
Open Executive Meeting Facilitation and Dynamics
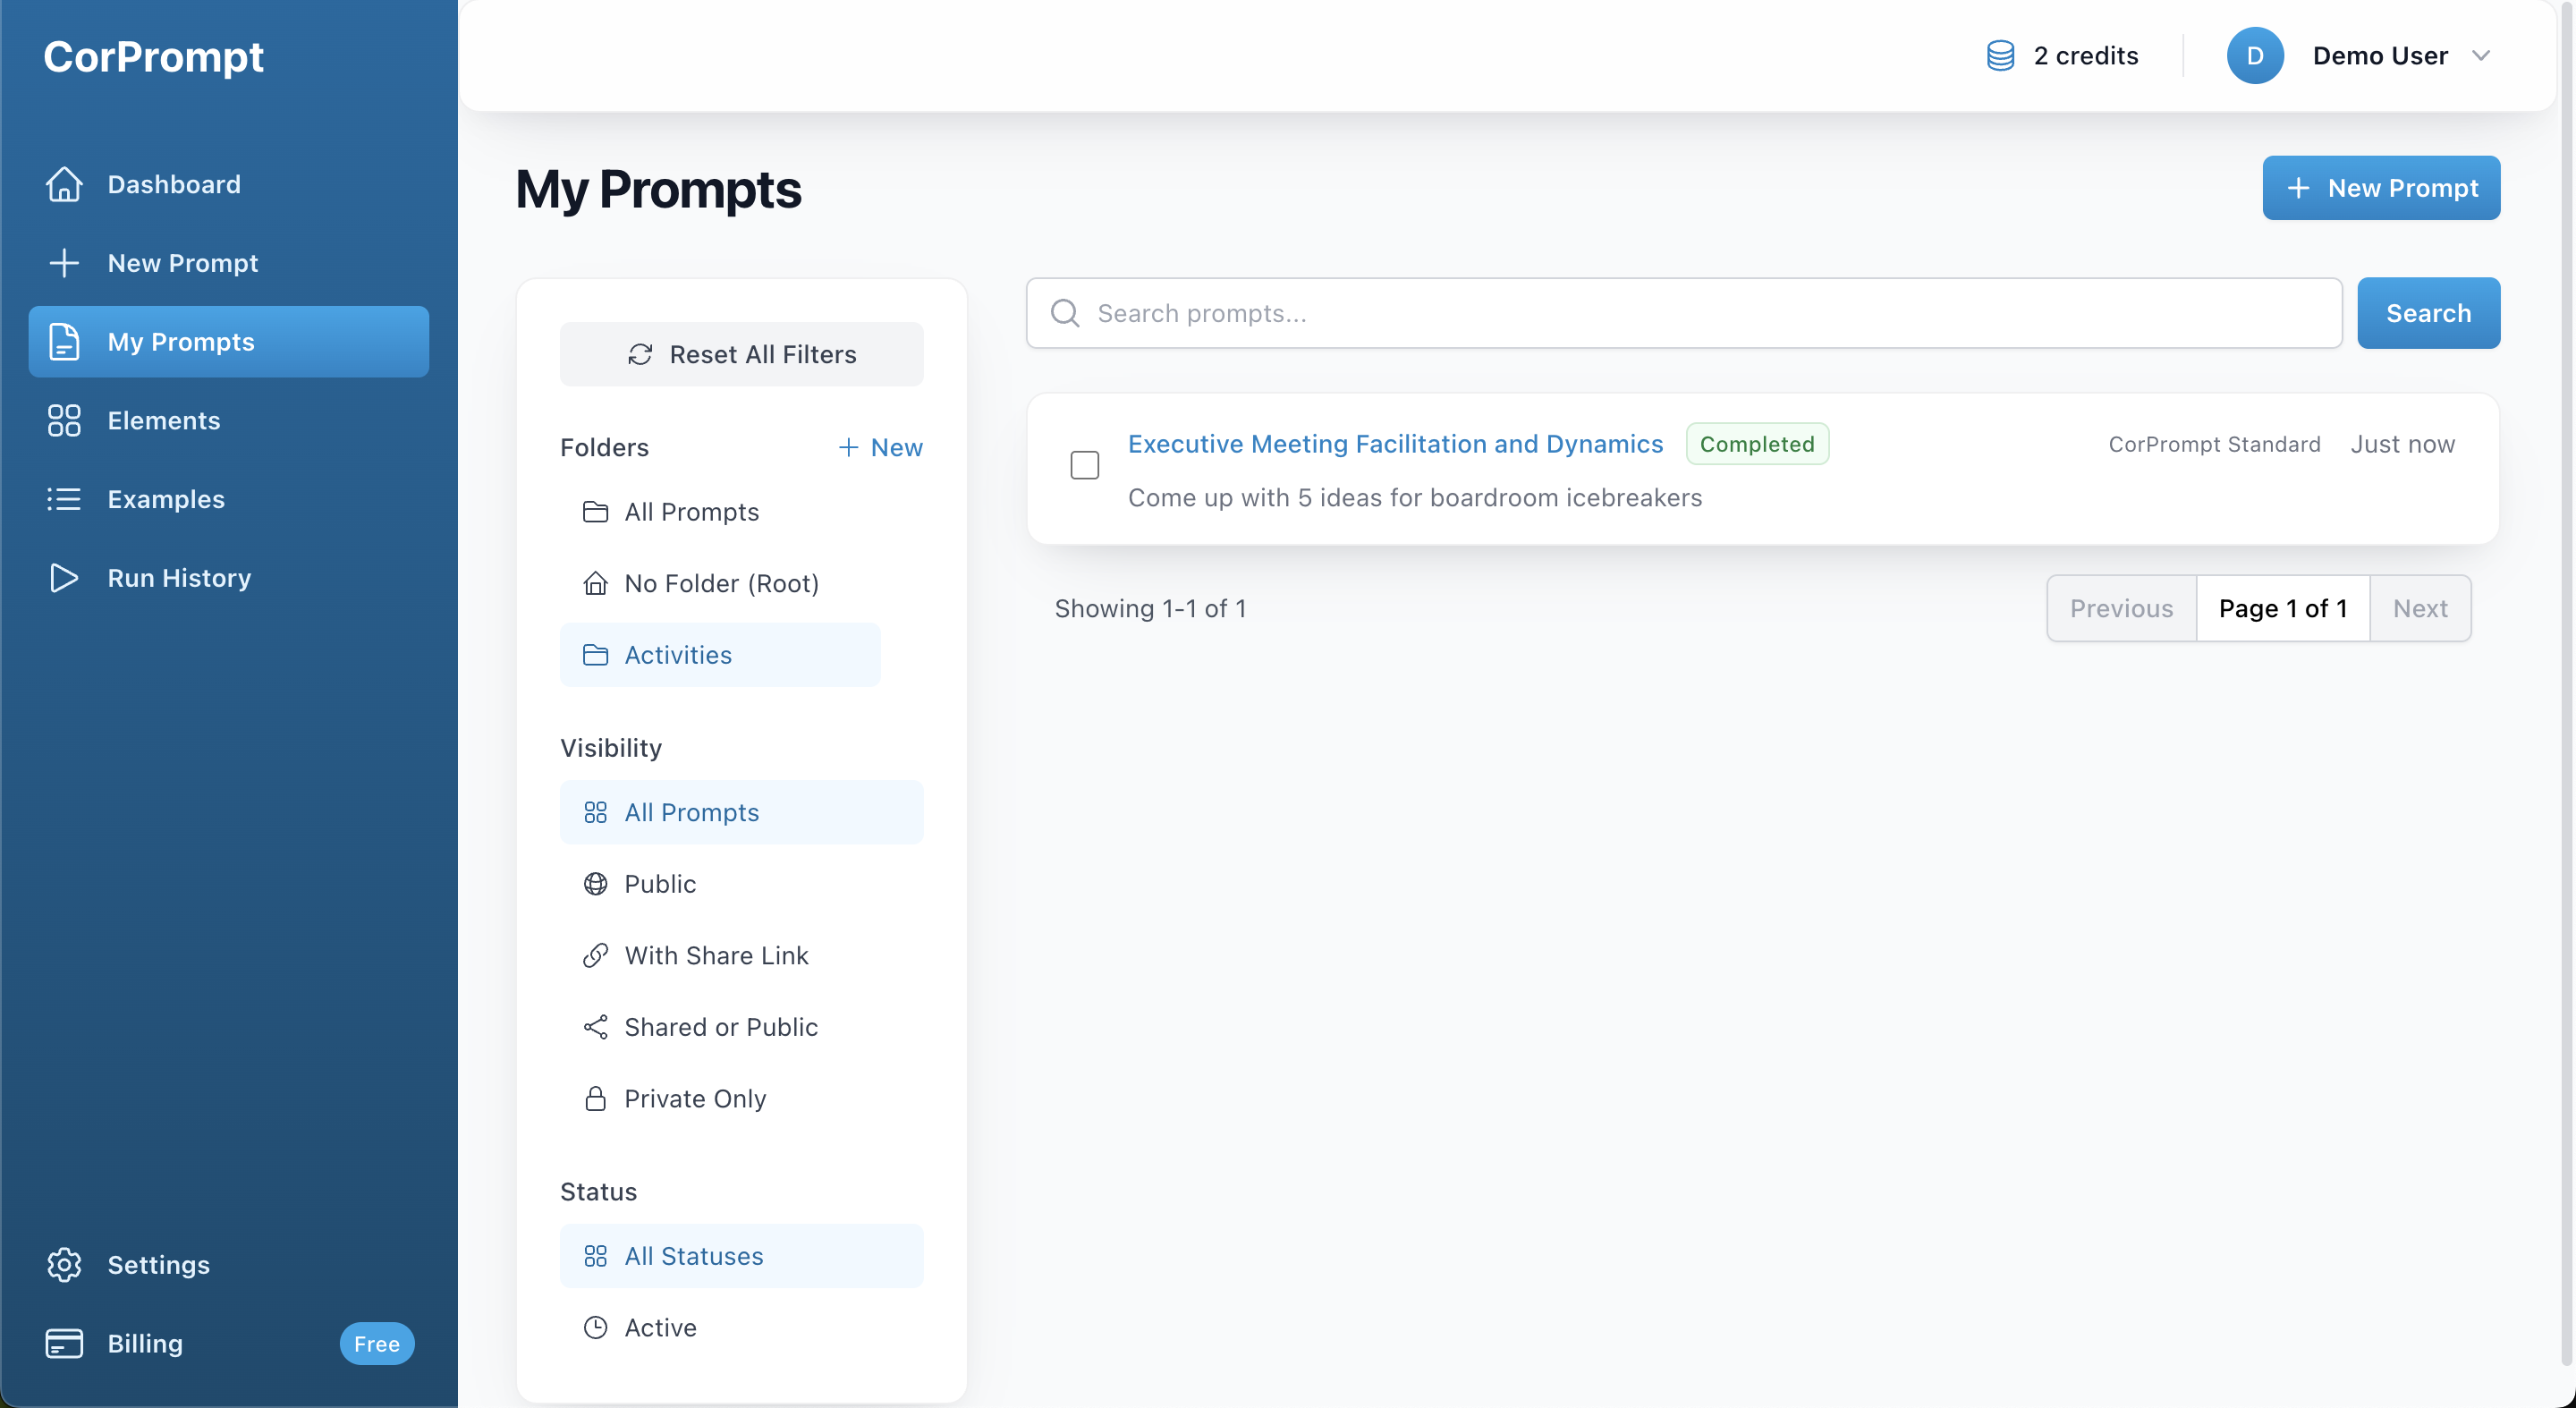pyautogui.click(x=1395, y=444)
